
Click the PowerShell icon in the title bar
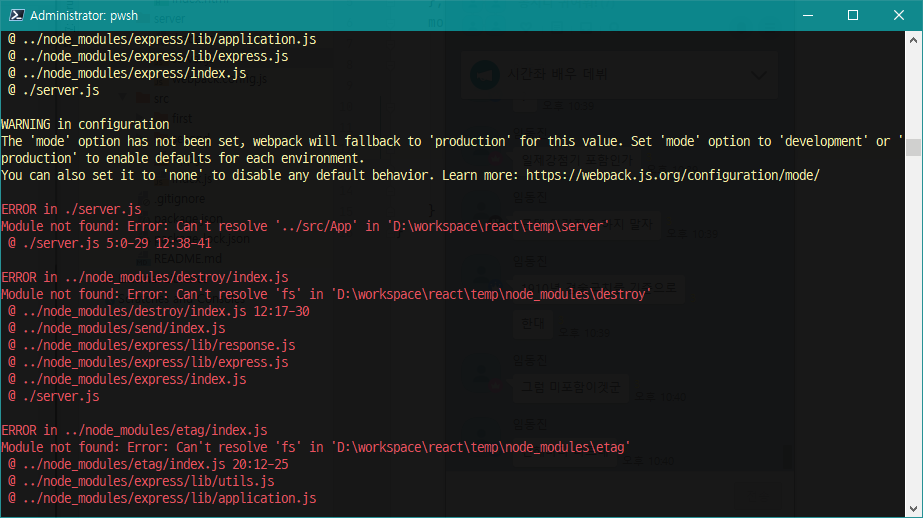pyautogui.click(x=16, y=15)
